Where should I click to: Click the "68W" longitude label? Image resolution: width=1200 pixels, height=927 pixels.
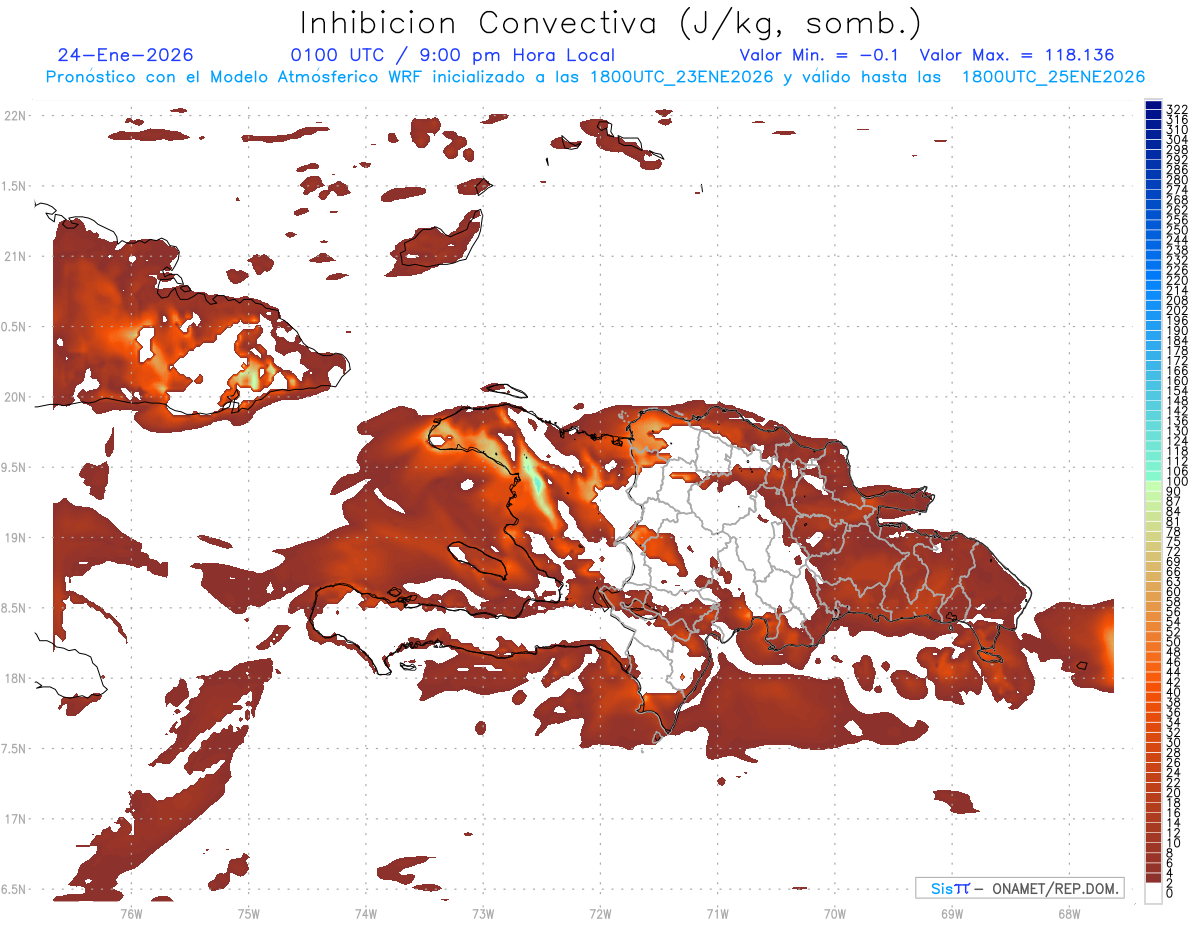point(1068,913)
